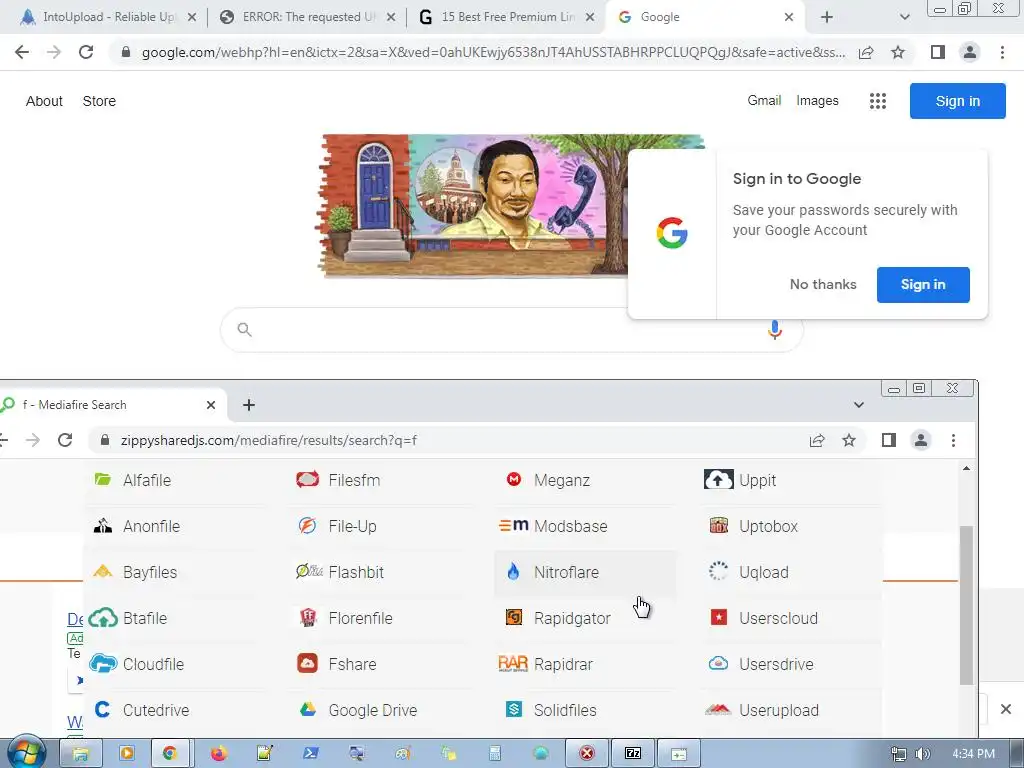Select Anonfile from the host list
This screenshot has width=1024, height=768.
[x=151, y=526]
